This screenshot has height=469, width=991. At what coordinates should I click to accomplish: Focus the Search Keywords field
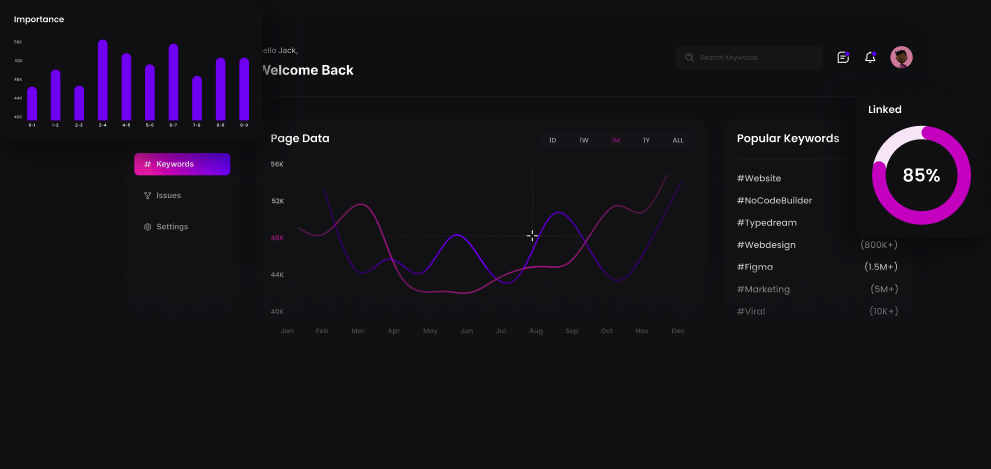749,58
